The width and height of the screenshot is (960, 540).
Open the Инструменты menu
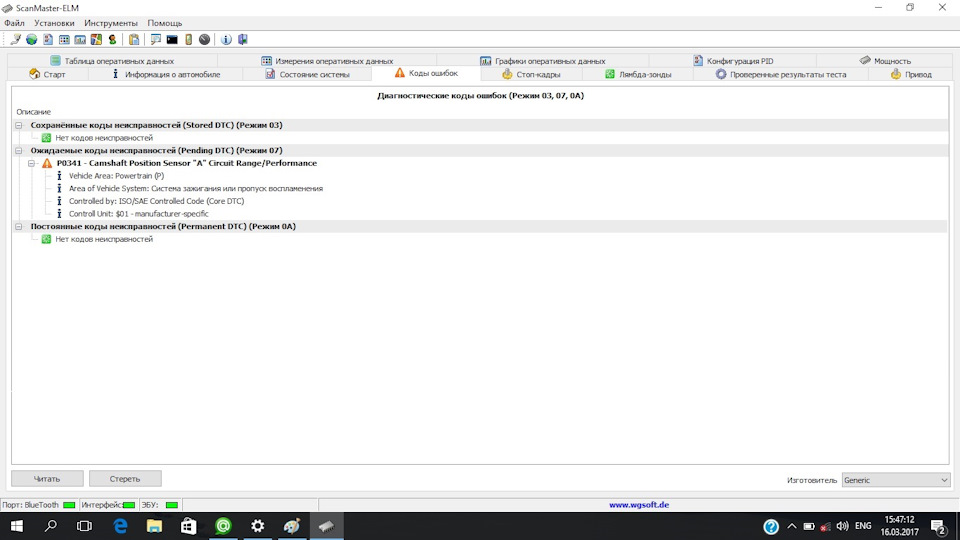(x=111, y=23)
